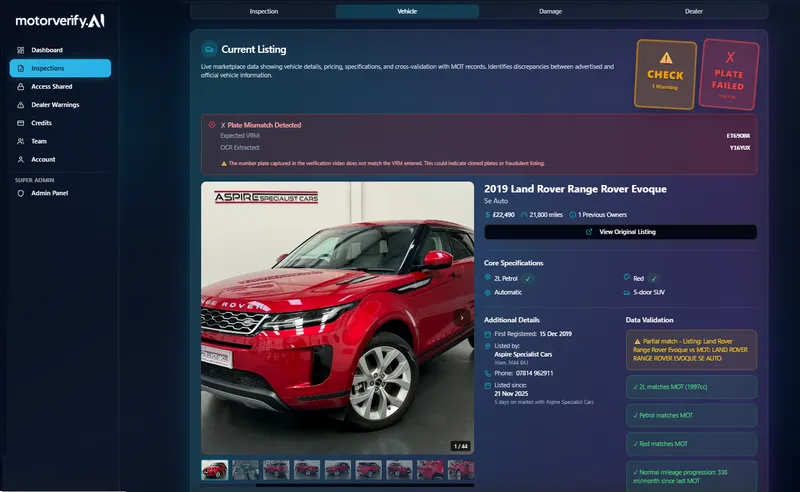Open the Dealer tab
The width and height of the screenshot is (800, 492).
(694, 11)
